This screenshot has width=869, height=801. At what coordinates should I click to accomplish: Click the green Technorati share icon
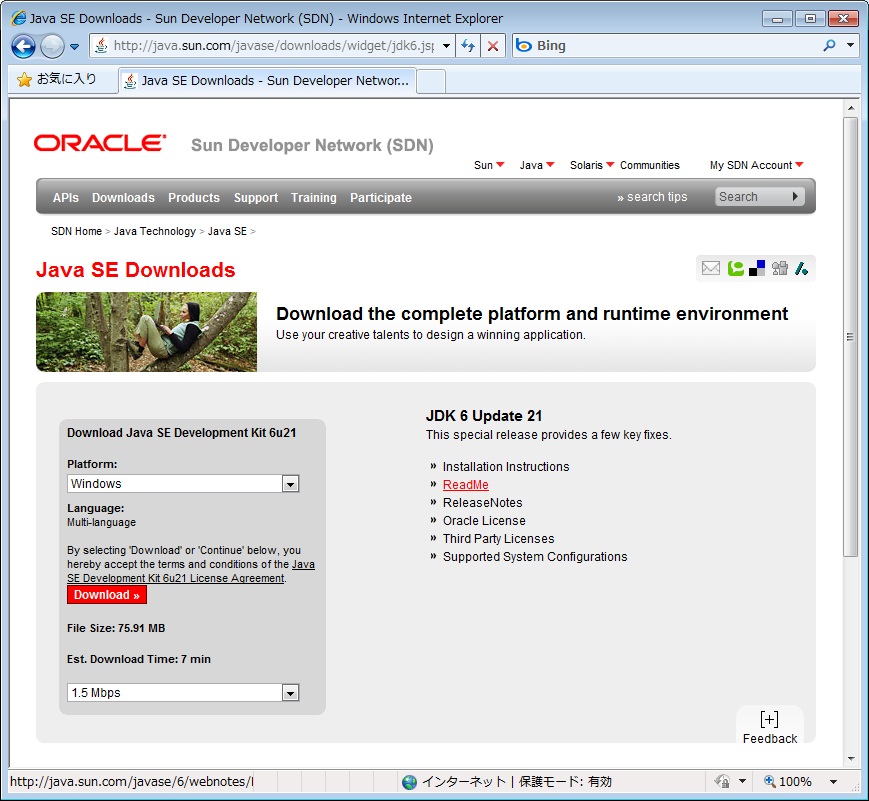(x=735, y=268)
